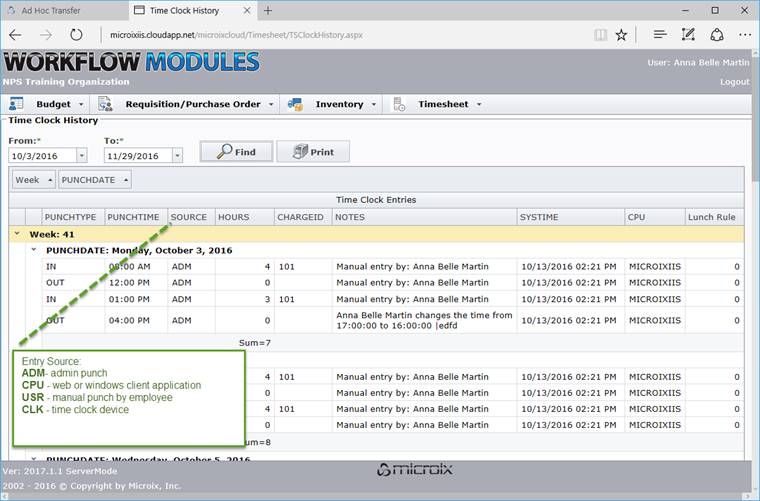Add page to favorites star icon
This screenshot has width=760, height=501.
(x=622, y=34)
